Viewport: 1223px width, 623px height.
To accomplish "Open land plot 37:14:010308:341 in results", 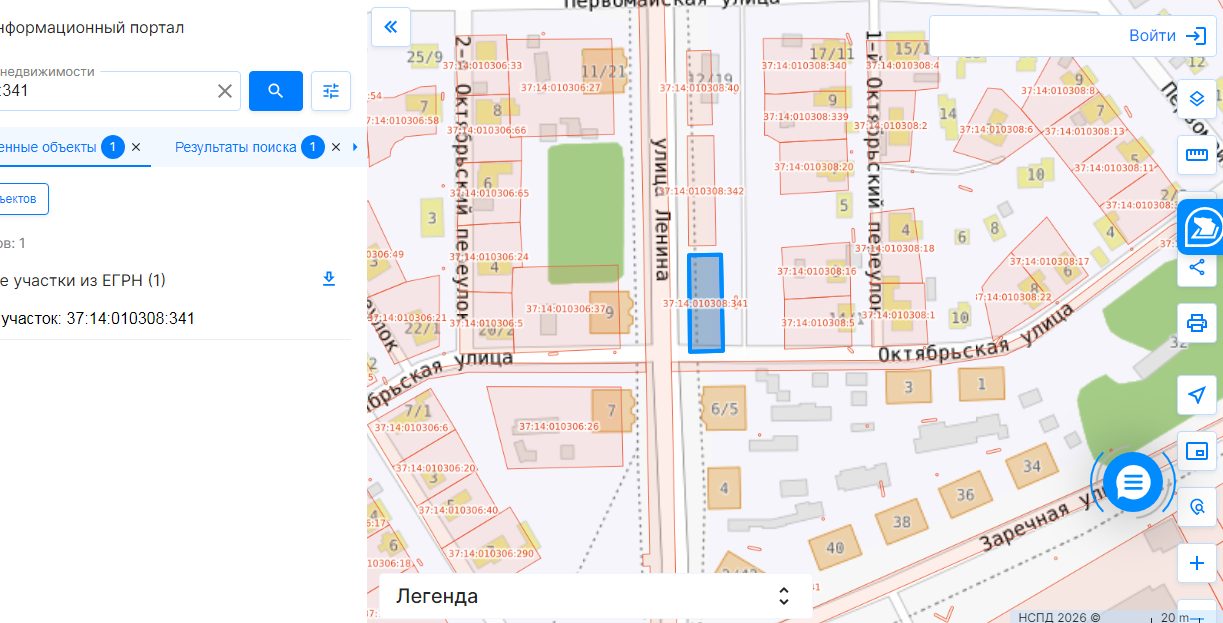I will pyautogui.click(x=97, y=319).
